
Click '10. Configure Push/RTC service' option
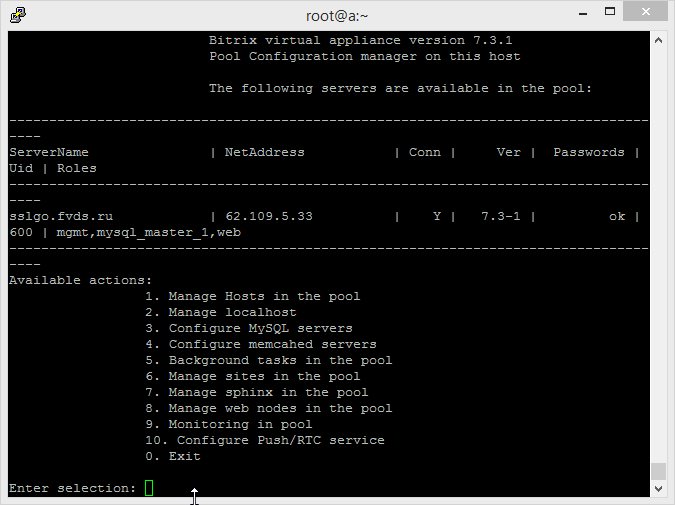coord(265,440)
